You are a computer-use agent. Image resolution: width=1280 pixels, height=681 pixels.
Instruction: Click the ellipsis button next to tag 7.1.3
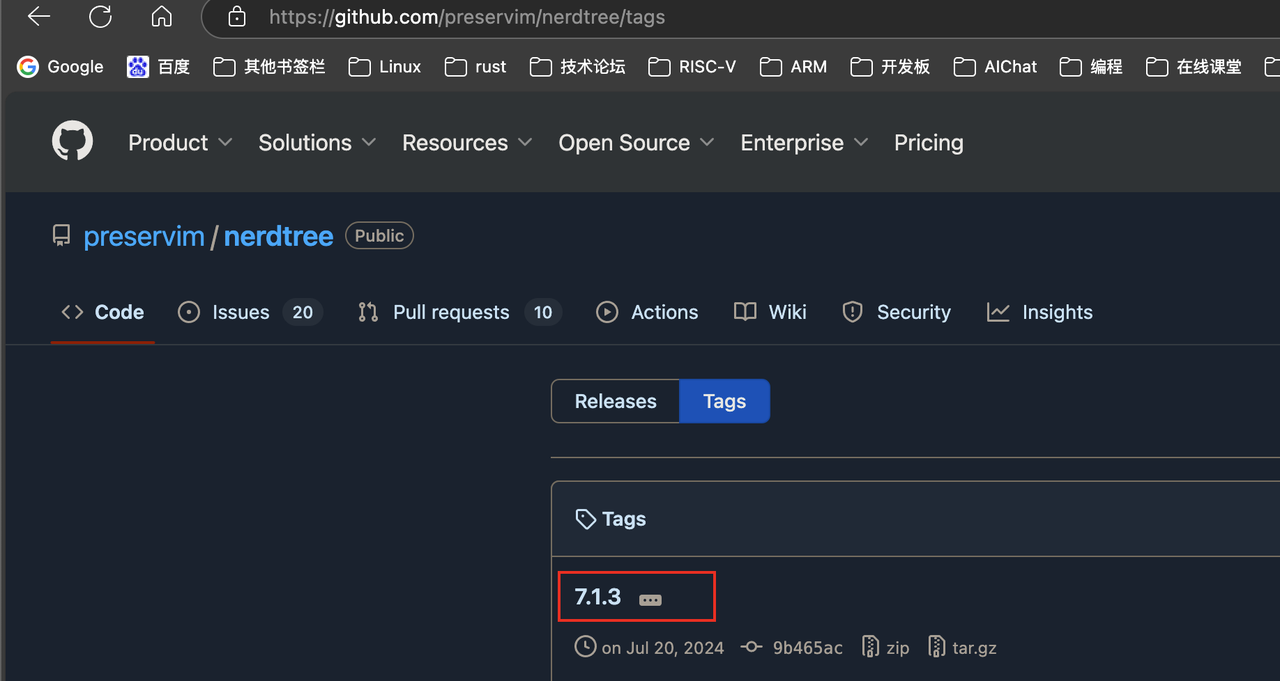pyautogui.click(x=651, y=599)
